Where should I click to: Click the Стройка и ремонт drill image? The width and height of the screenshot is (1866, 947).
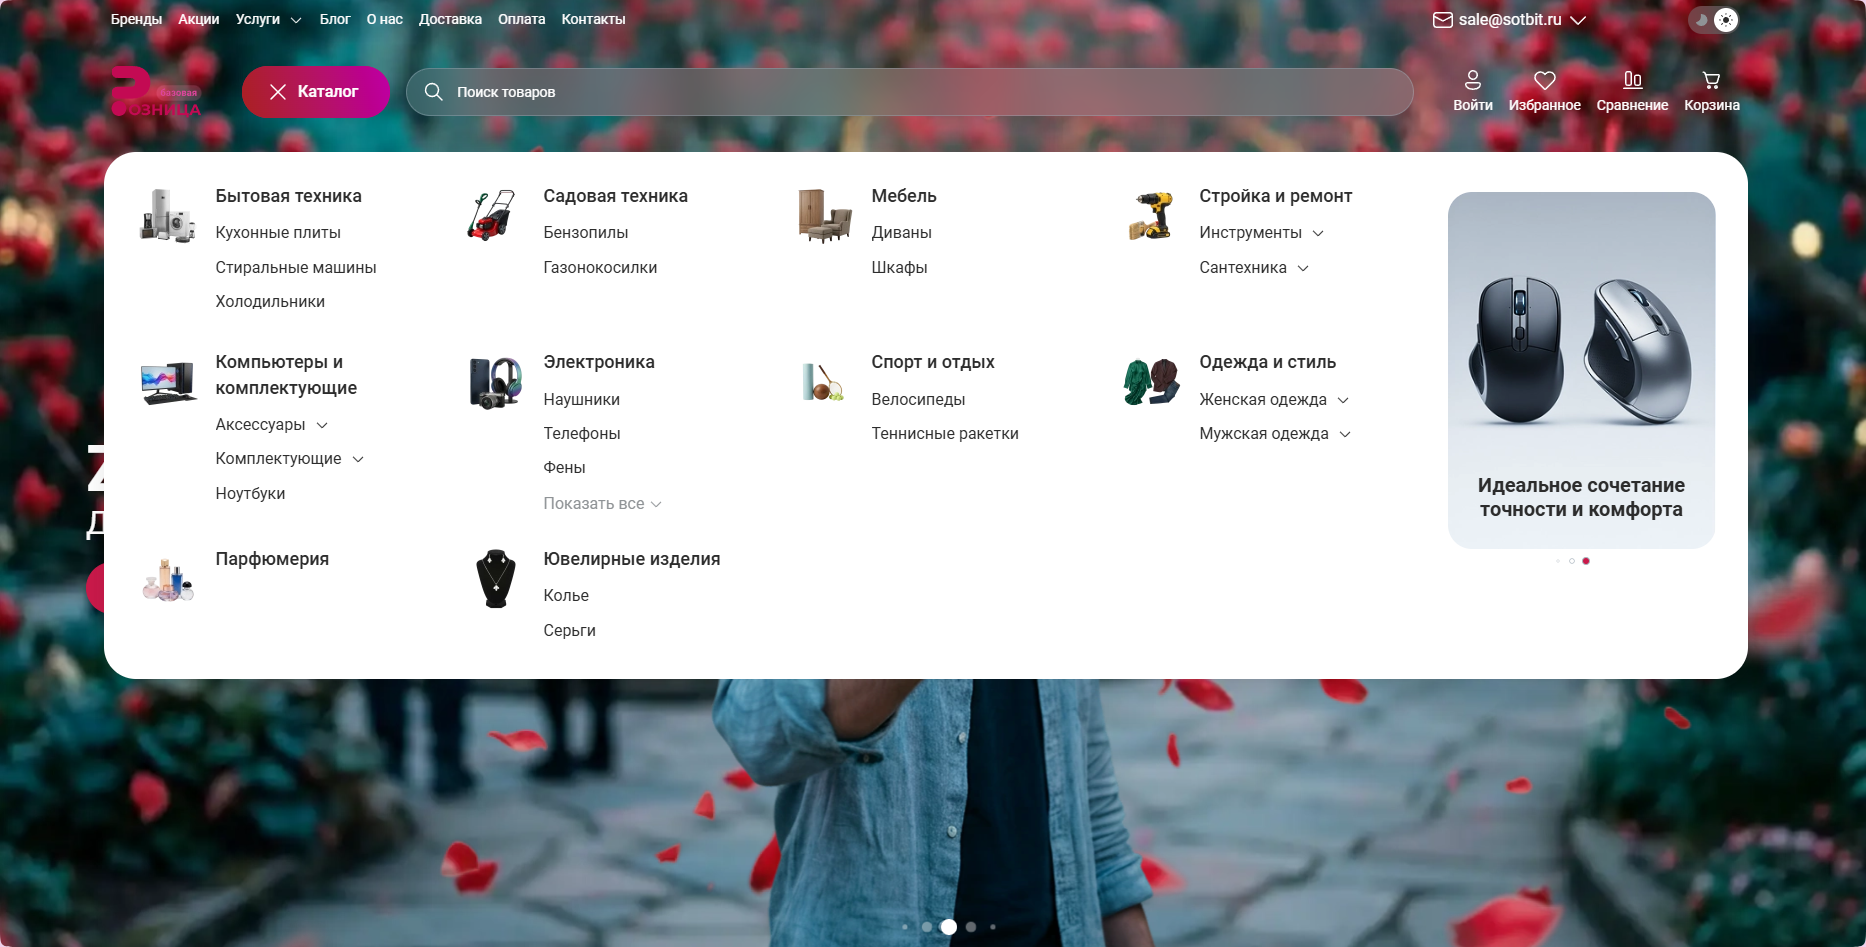(x=1150, y=215)
